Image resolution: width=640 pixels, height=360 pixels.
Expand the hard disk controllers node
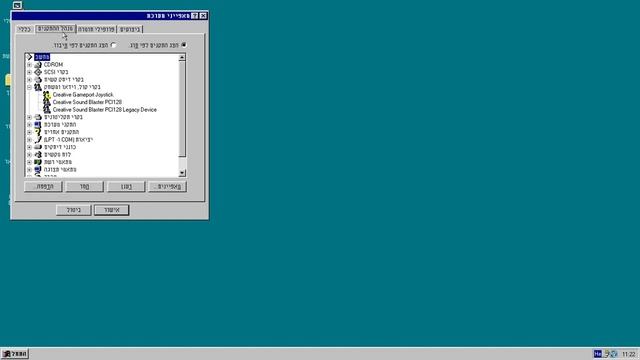point(29,80)
